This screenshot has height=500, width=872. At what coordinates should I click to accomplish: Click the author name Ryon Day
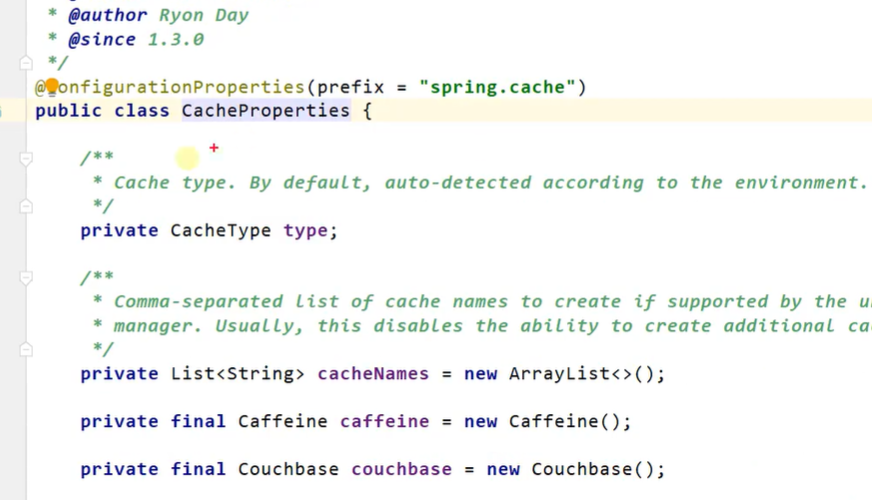click(x=204, y=15)
